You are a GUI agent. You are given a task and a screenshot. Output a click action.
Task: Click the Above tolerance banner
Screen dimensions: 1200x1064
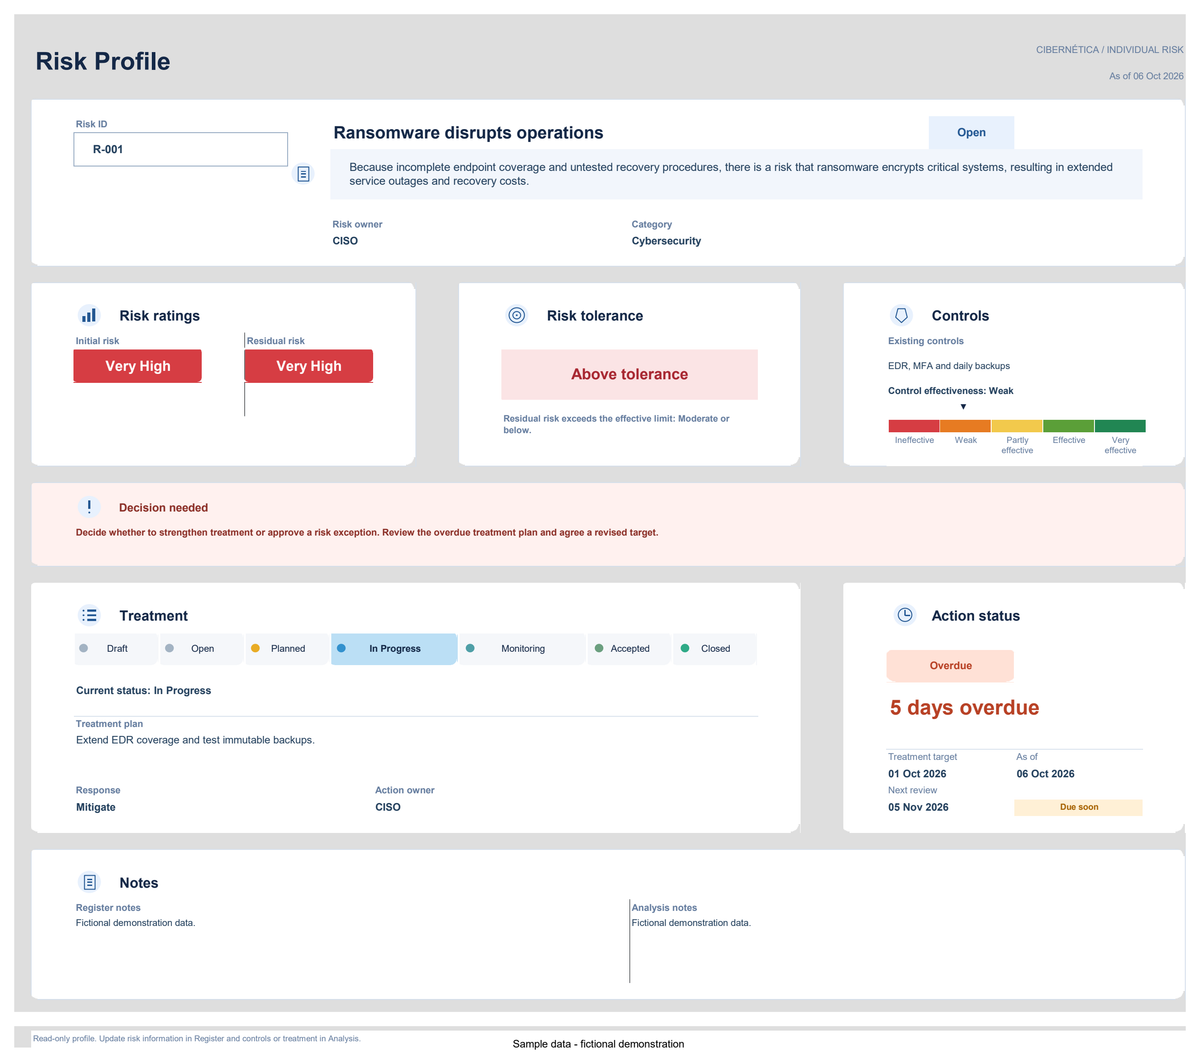629,374
